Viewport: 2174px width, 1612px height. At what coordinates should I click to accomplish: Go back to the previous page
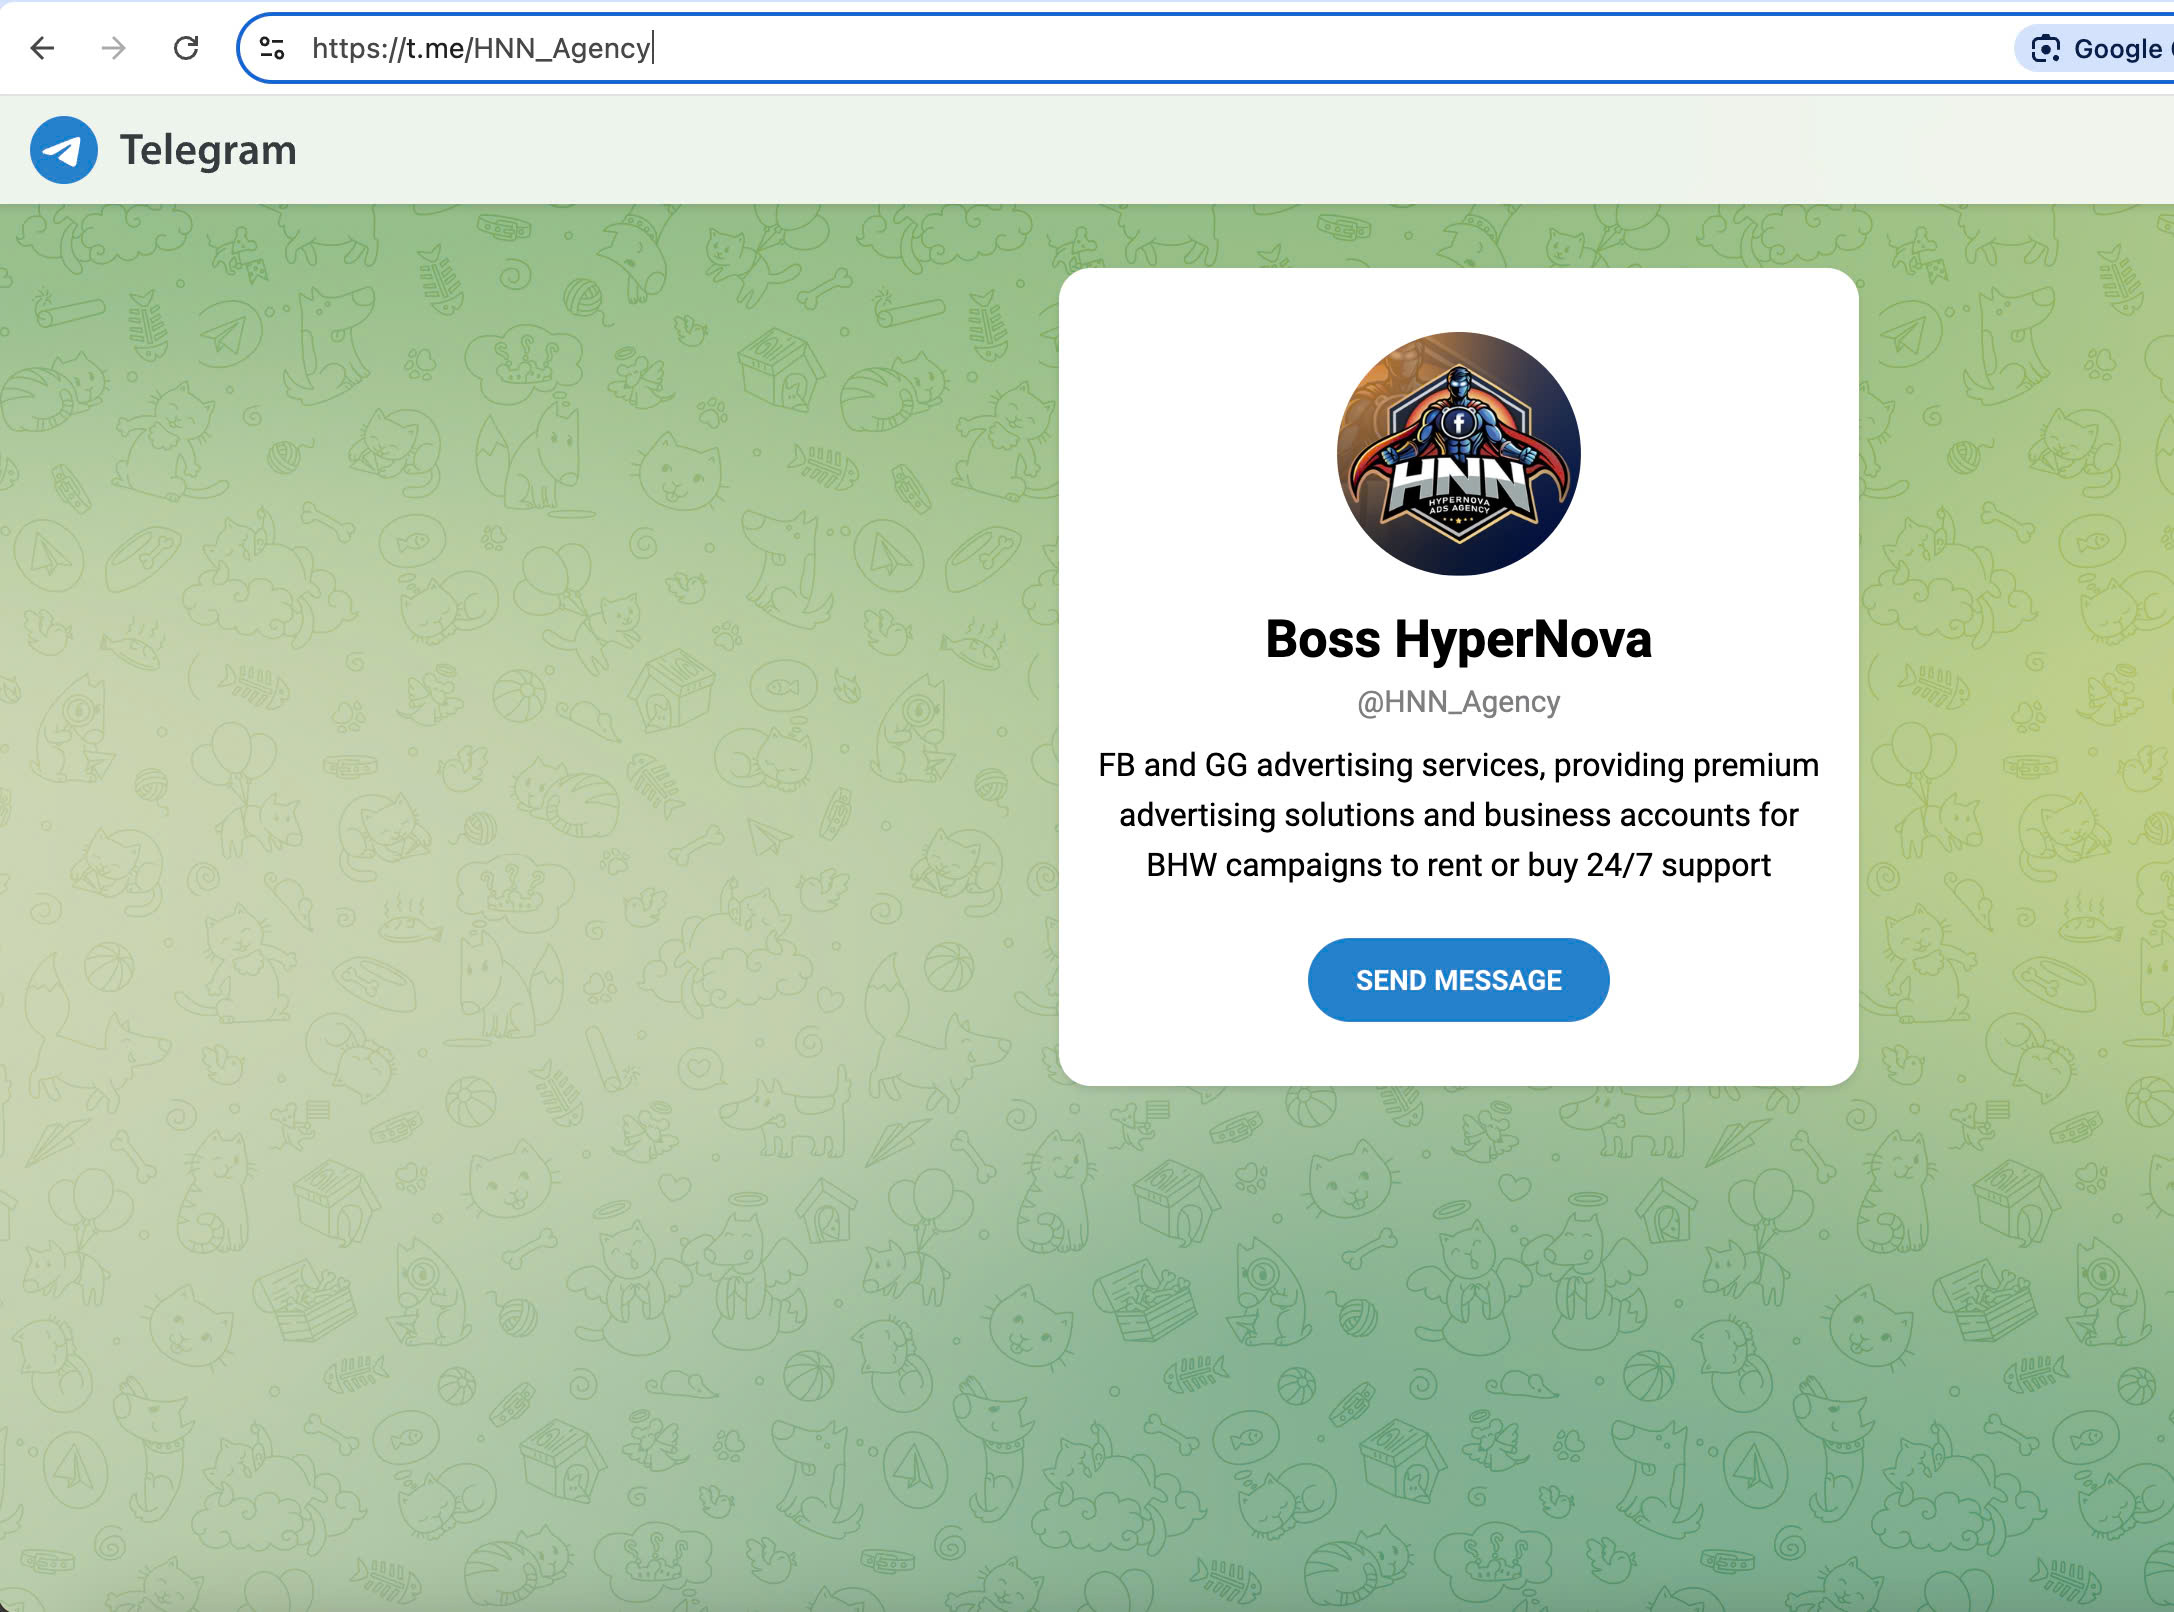click(x=42, y=48)
